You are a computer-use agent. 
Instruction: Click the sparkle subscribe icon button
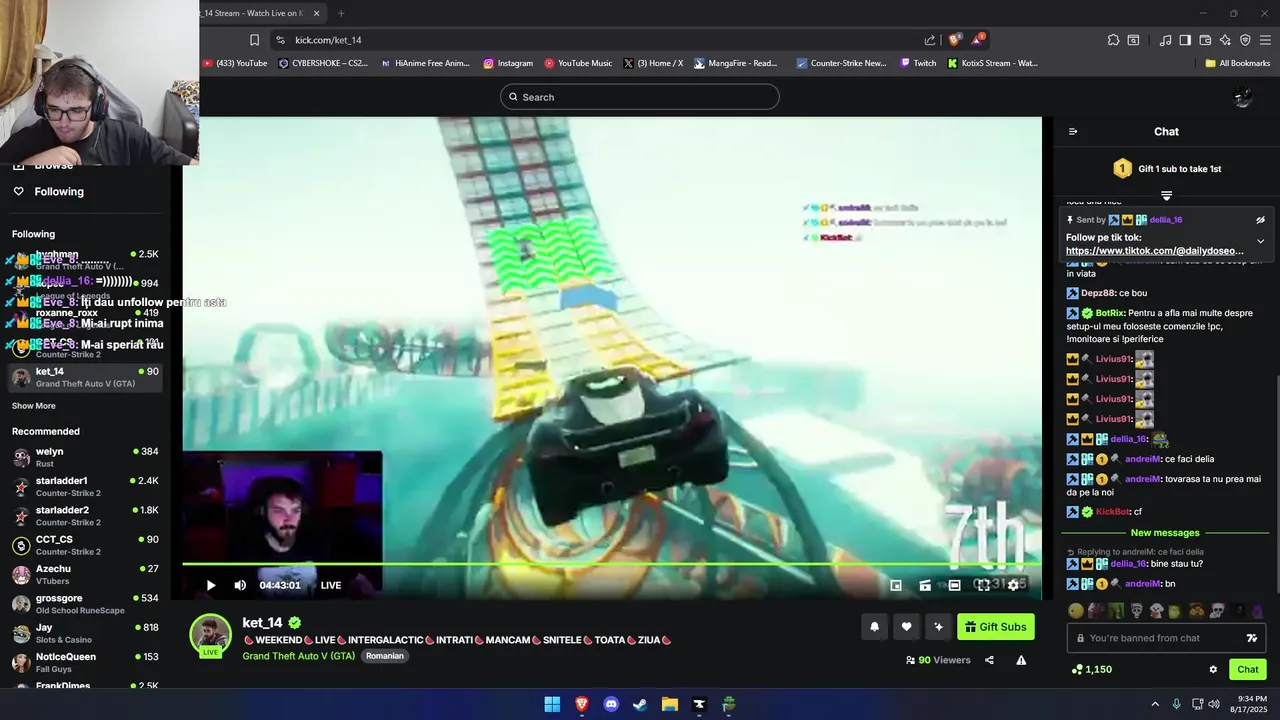click(x=938, y=627)
